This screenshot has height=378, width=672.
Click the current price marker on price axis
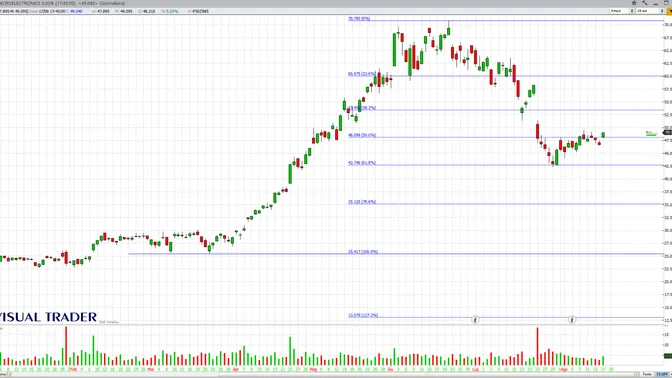668,132
